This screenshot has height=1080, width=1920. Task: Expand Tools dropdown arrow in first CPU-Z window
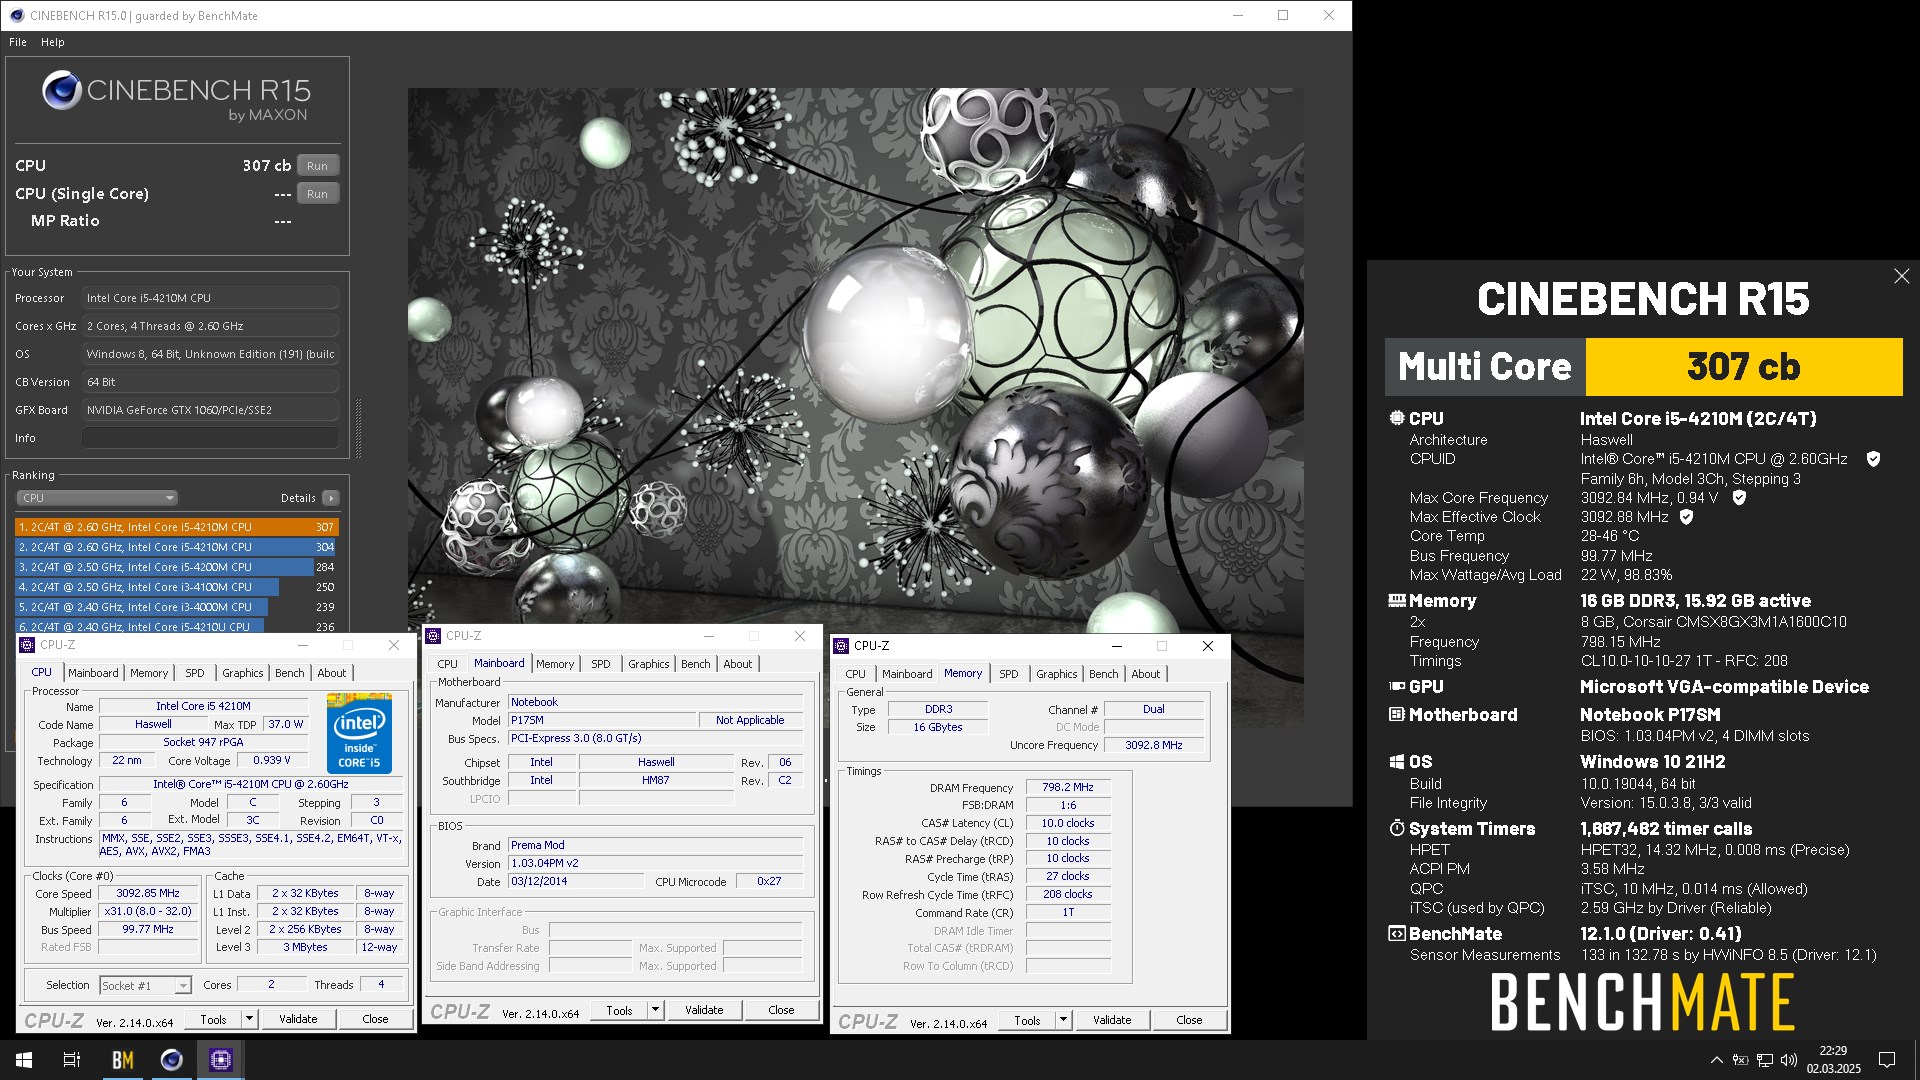249,1019
